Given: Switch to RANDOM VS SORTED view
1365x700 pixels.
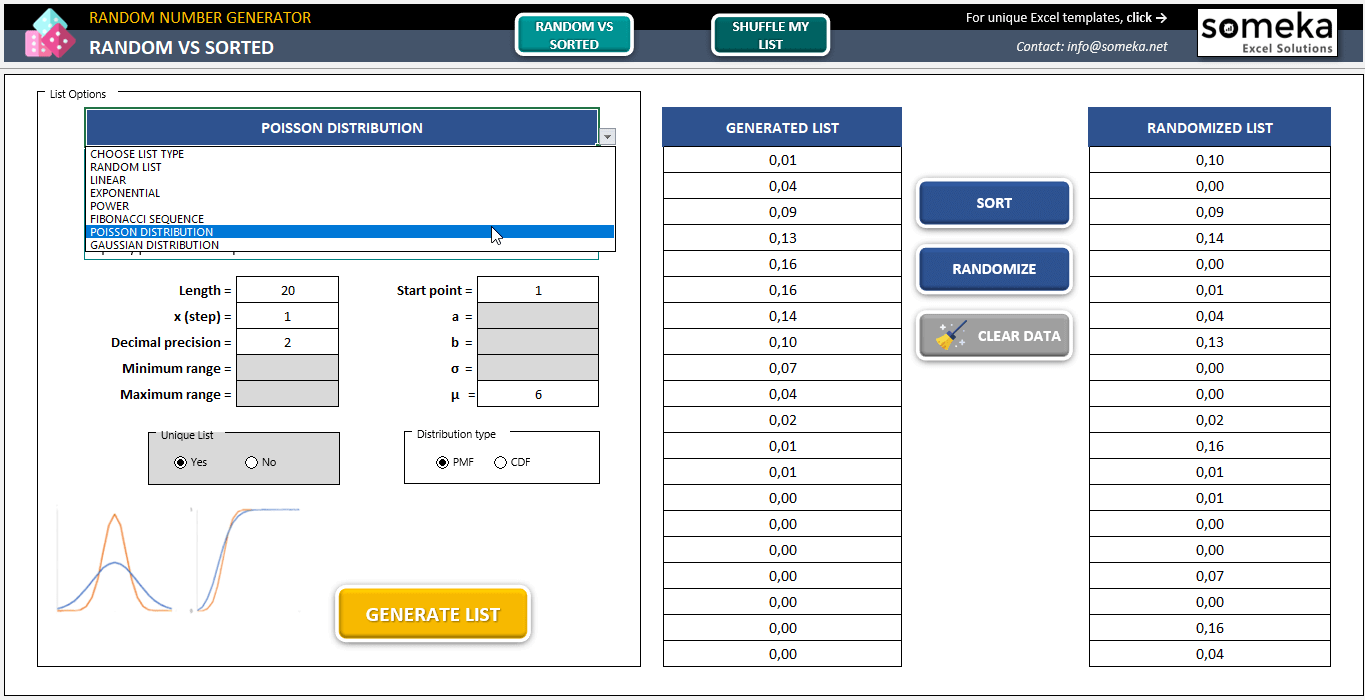Looking at the screenshot, I should click(x=574, y=32).
